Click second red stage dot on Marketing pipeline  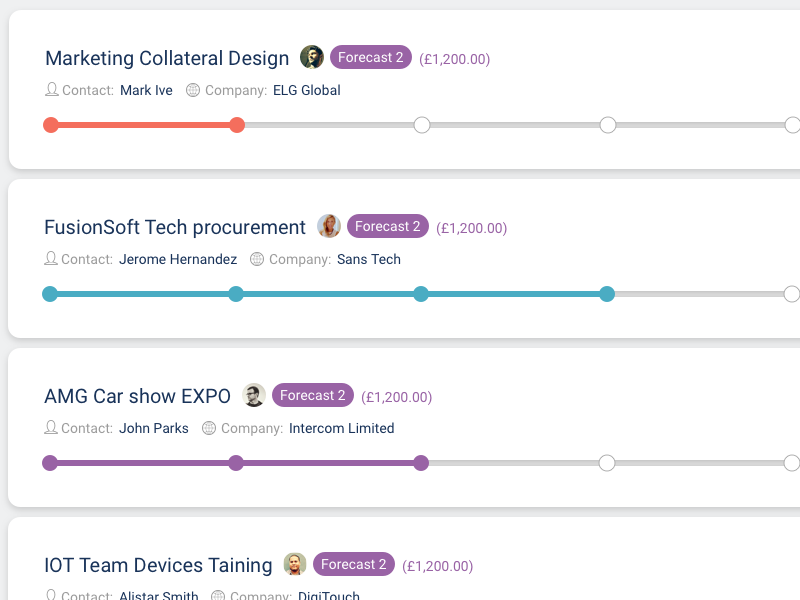point(237,125)
